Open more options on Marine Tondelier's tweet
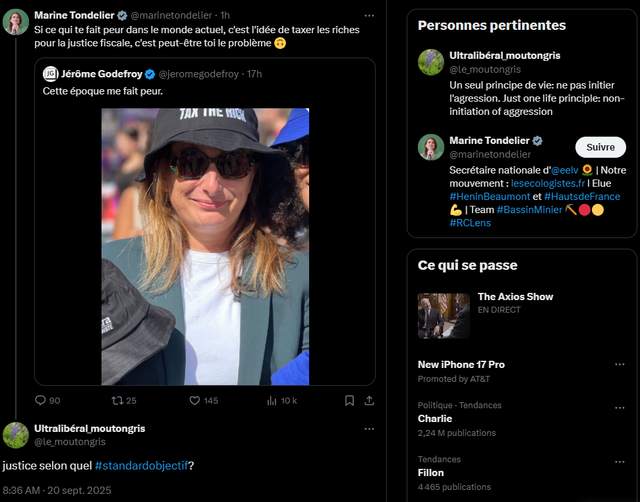This screenshot has width=640, height=502. coord(370,16)
